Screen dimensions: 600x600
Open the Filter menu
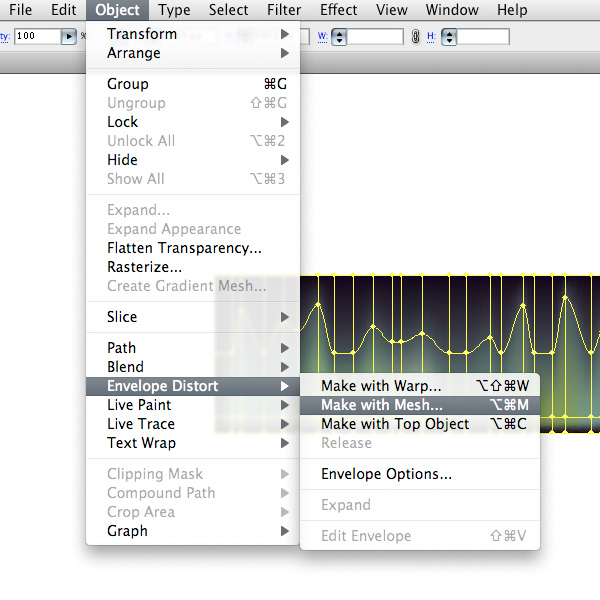(x=284, y=10)
